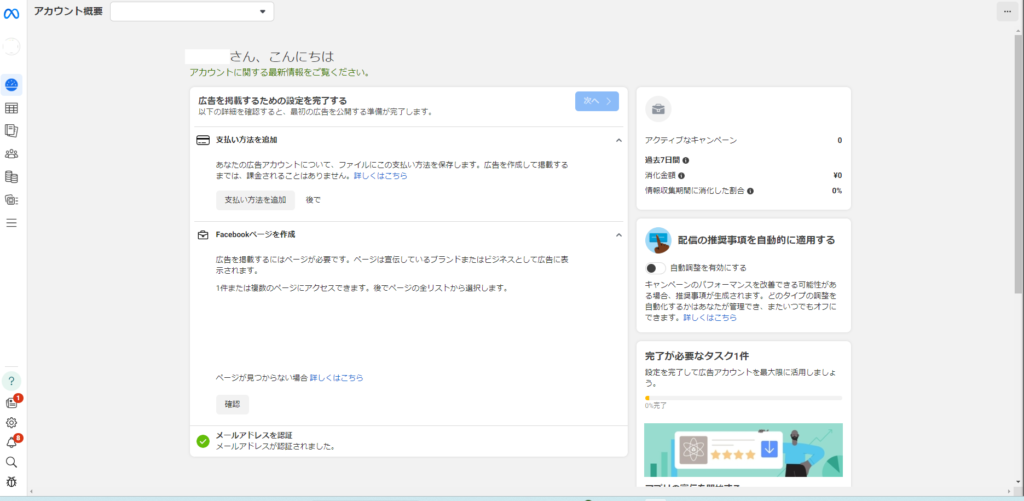Viewport: 1024px width, 501px height.
Task: Open the Billing stacked-coins icon in sidebar
Action: click(x=12, y=176)
